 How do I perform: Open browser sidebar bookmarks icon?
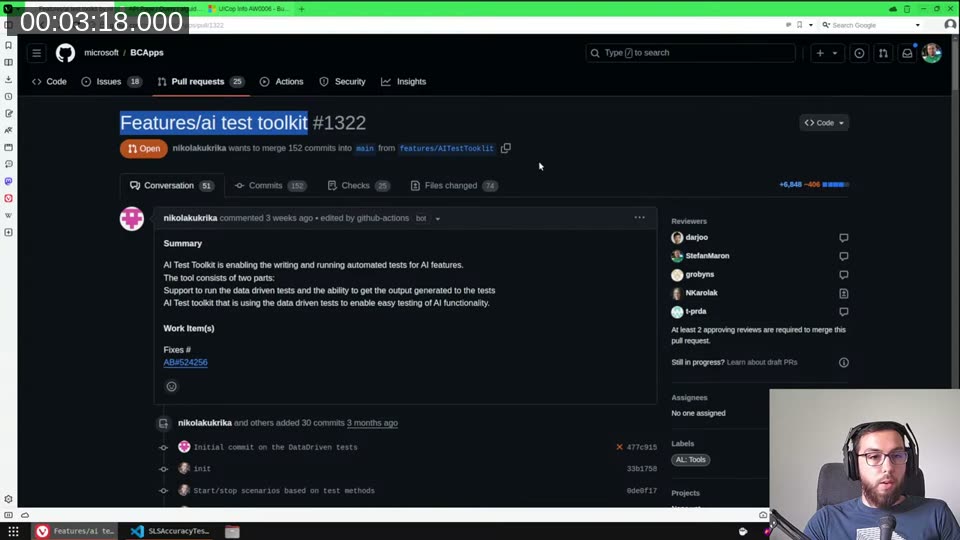(x=9, y=45)
